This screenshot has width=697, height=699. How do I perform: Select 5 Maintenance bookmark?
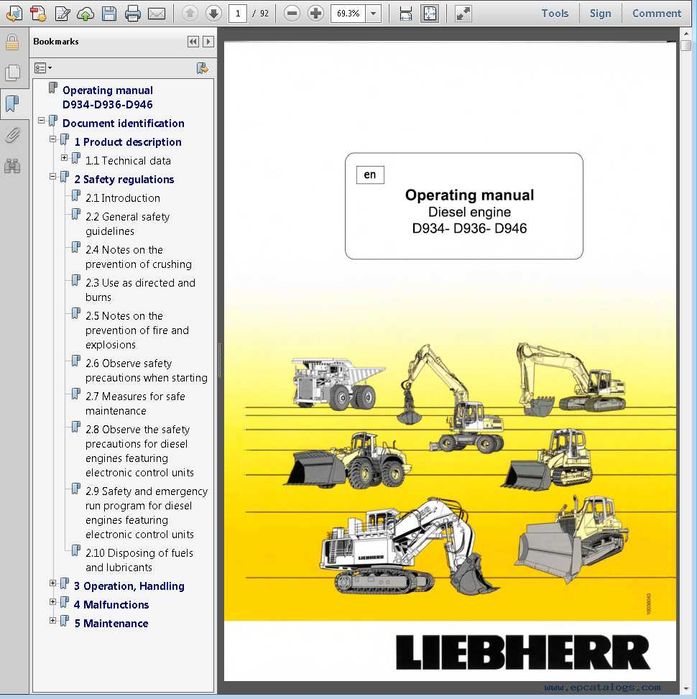[x=111, y=623]
